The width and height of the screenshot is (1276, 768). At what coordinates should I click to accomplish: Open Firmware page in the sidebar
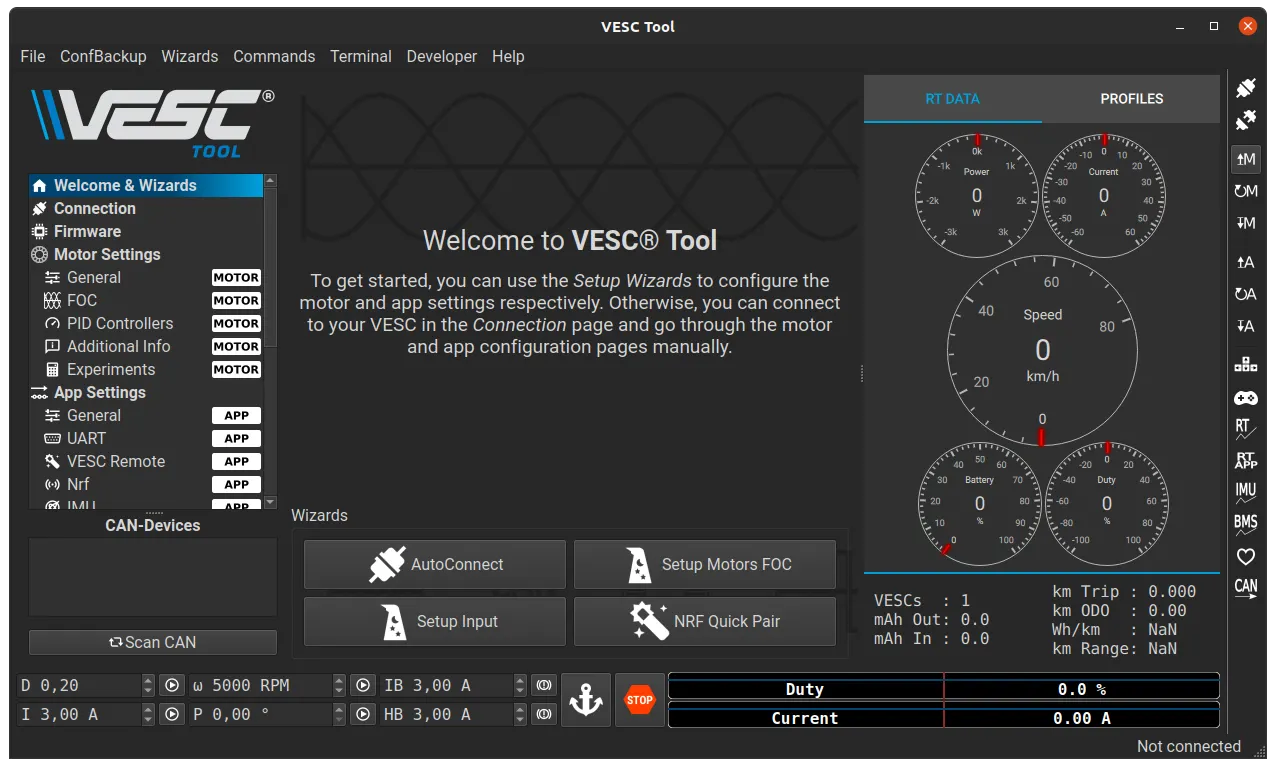pos(146,231)
